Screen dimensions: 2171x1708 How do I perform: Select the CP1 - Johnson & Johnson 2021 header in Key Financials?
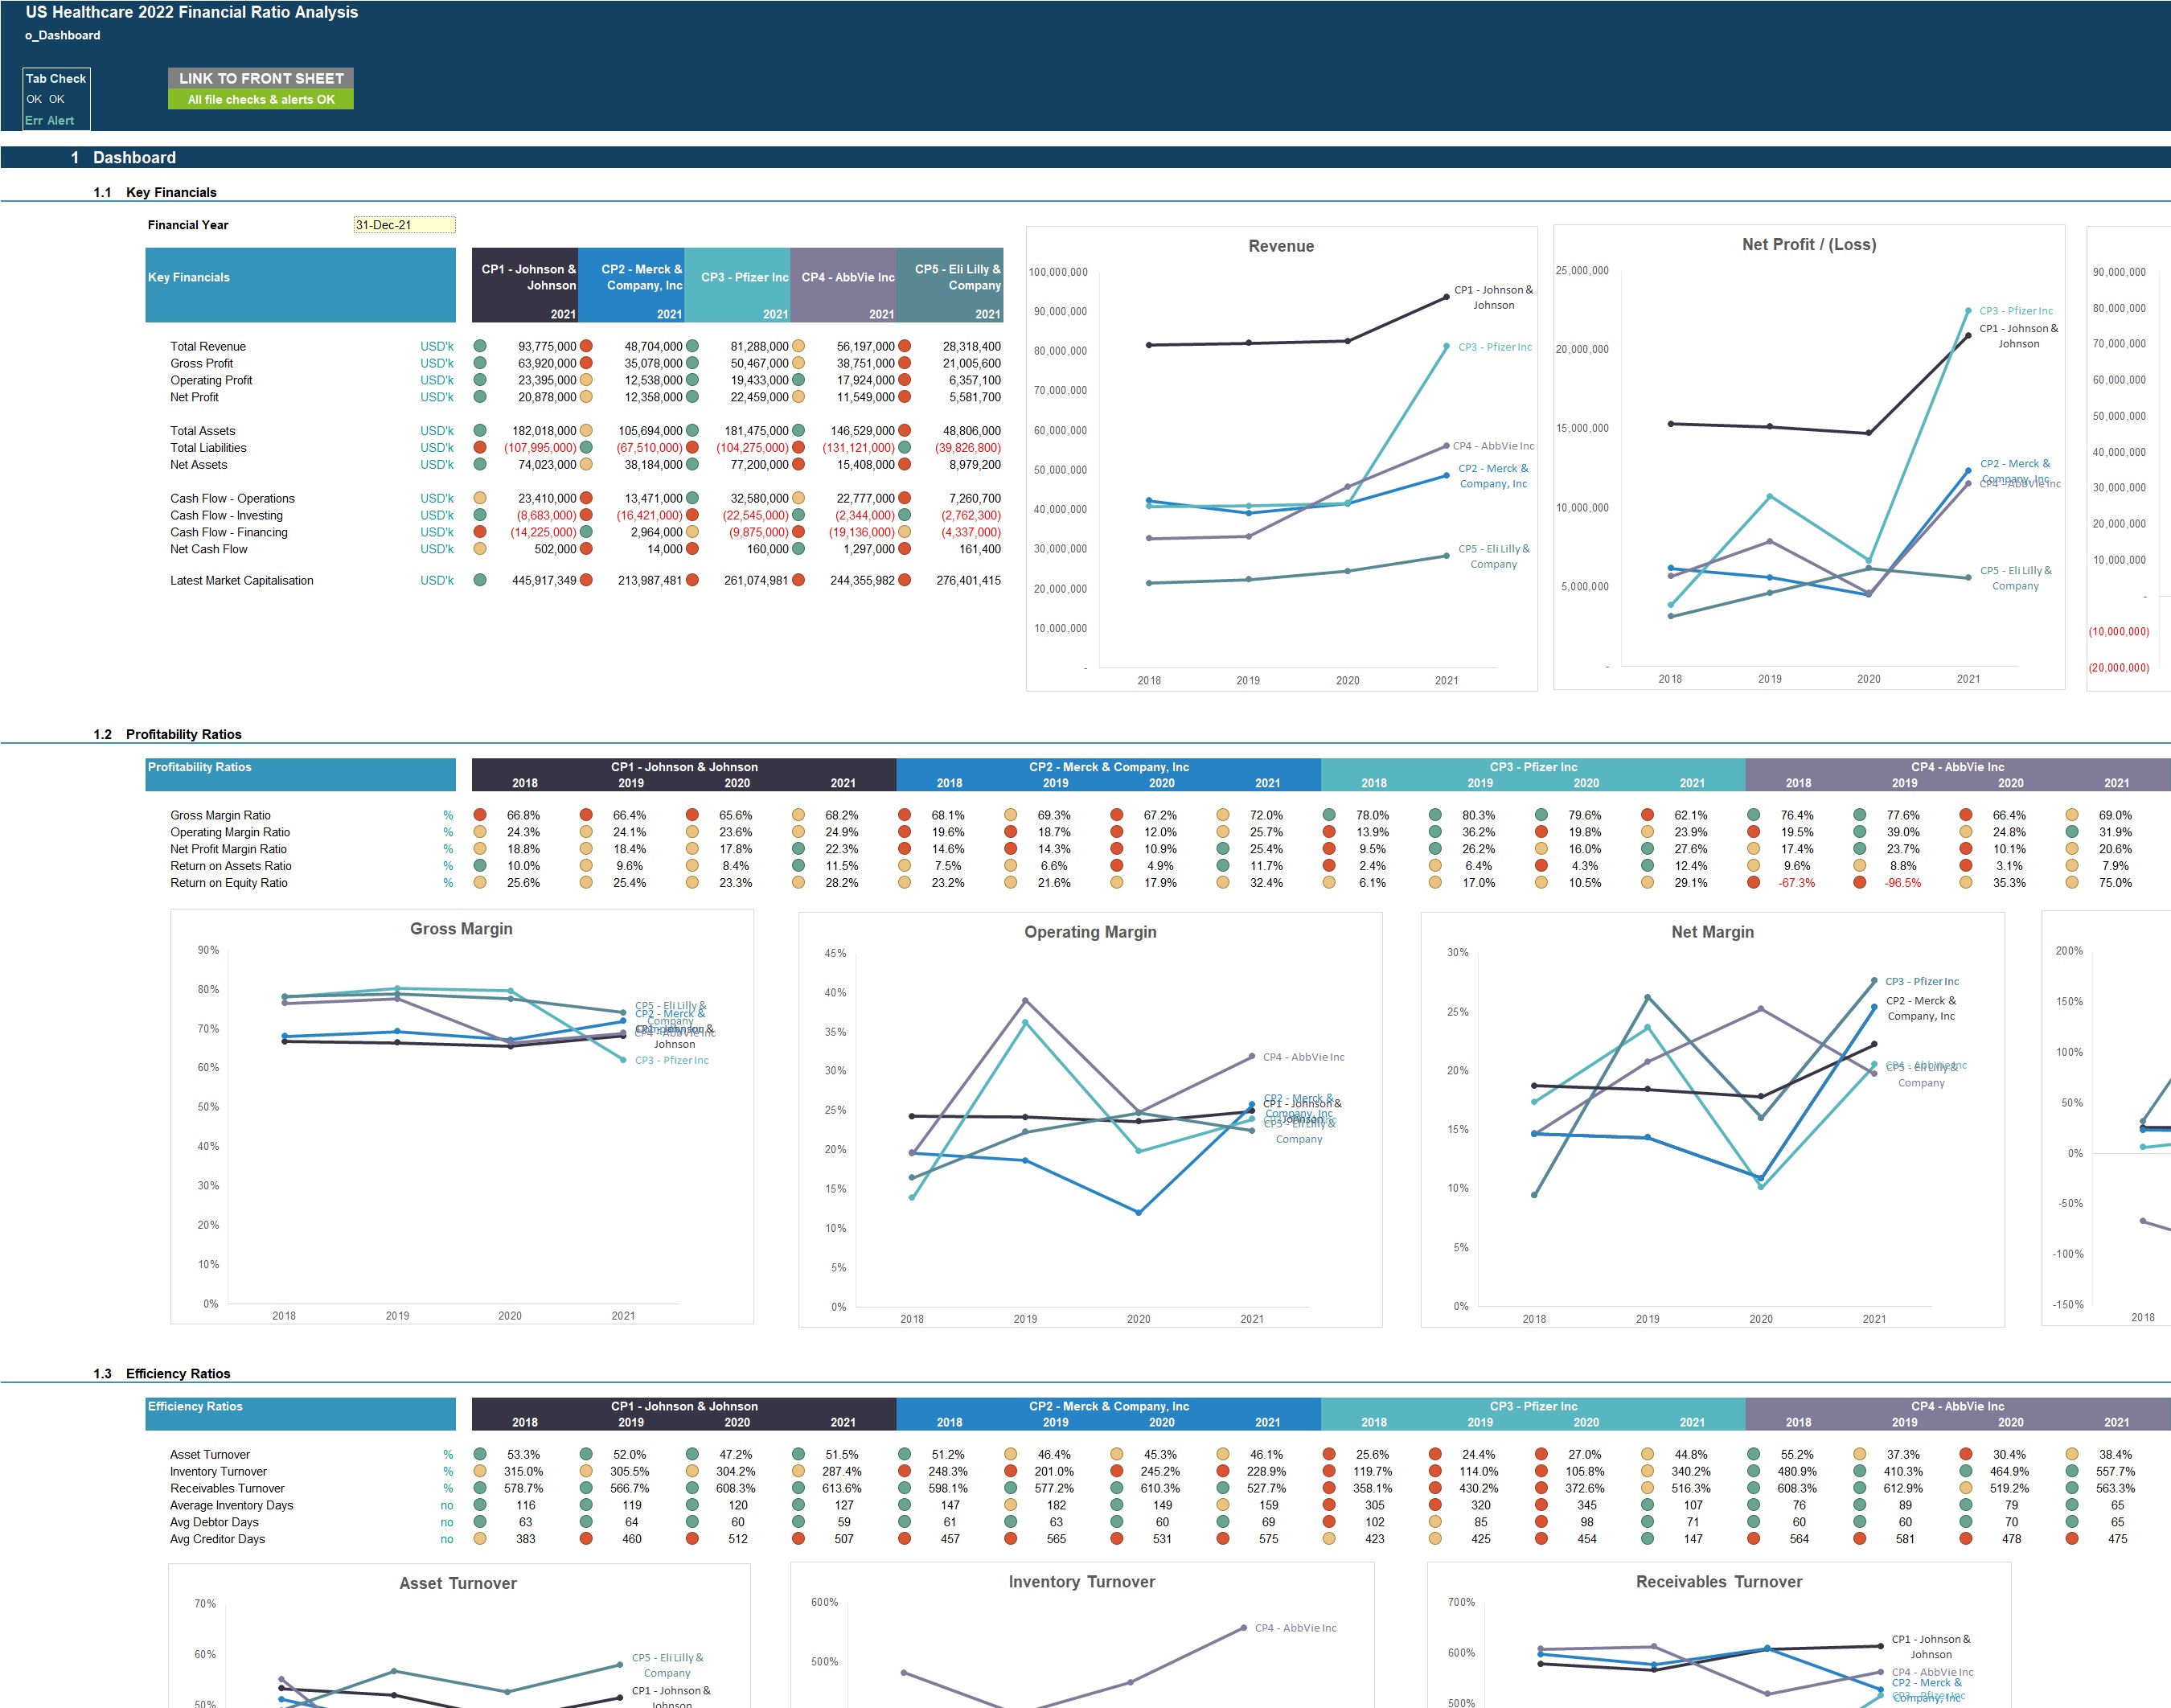[525, 285]
